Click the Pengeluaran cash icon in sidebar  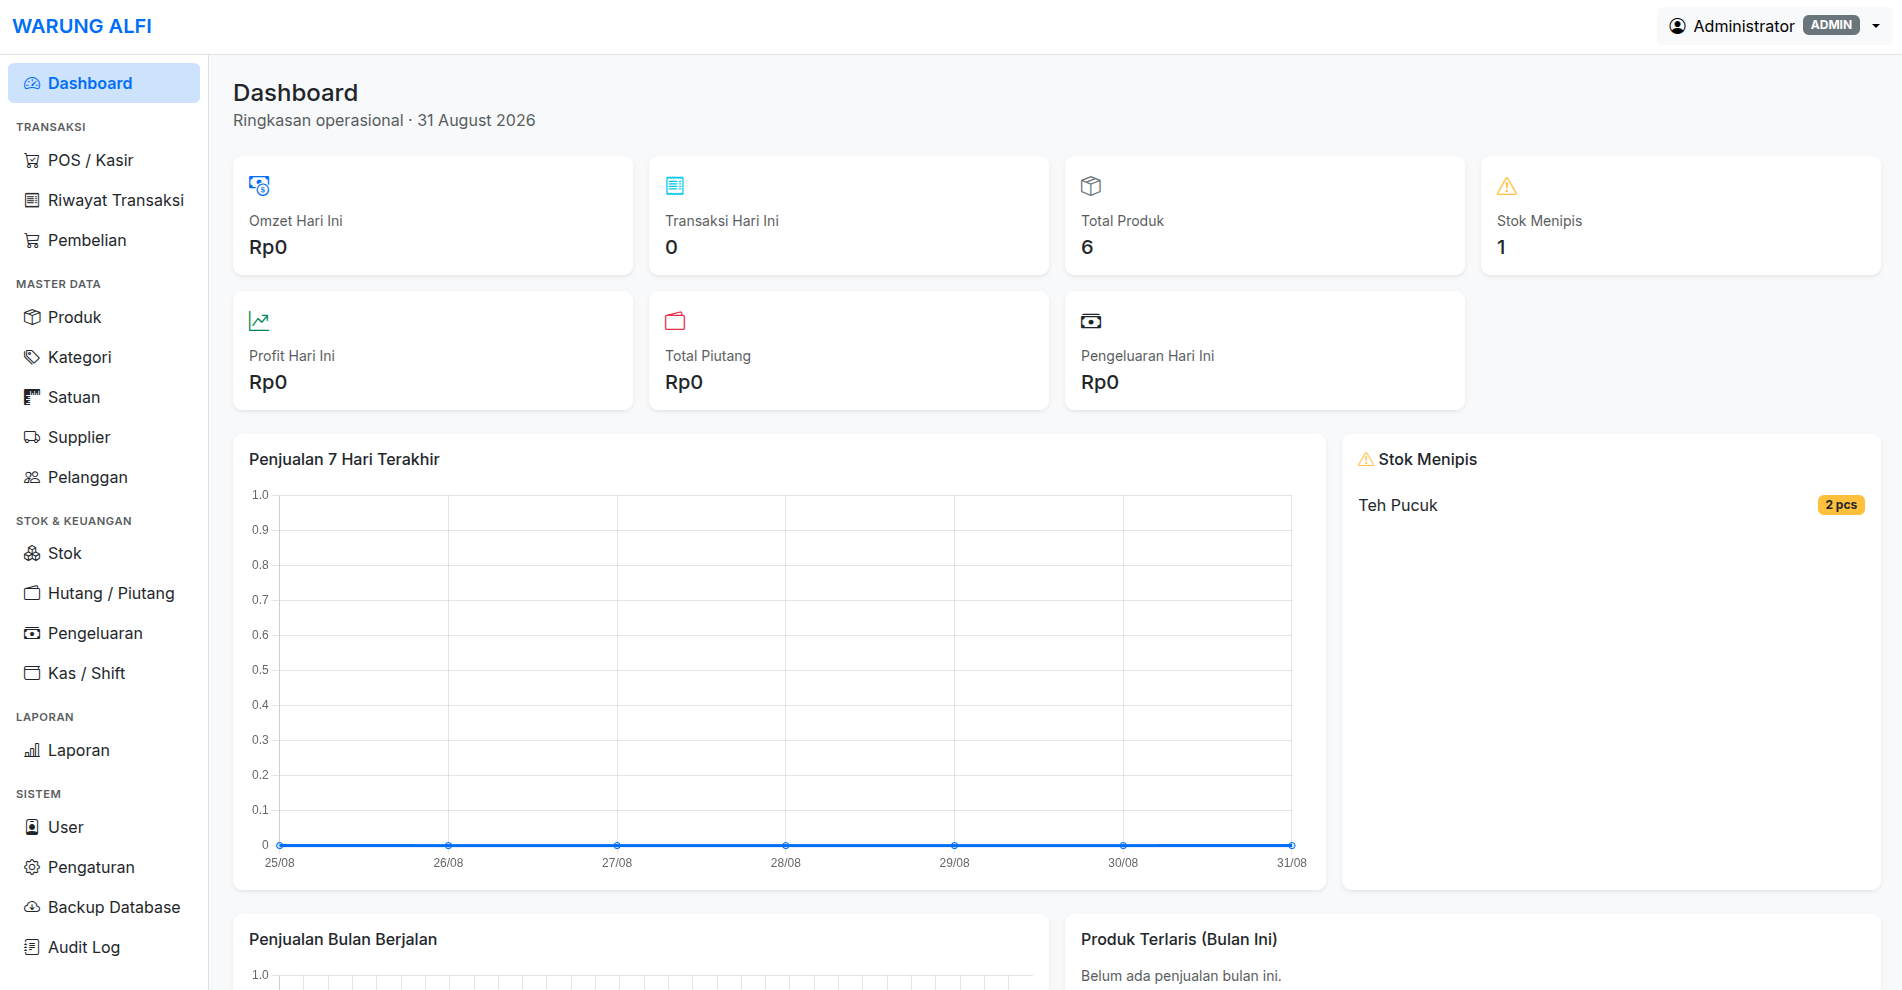[x=32, y=634]
